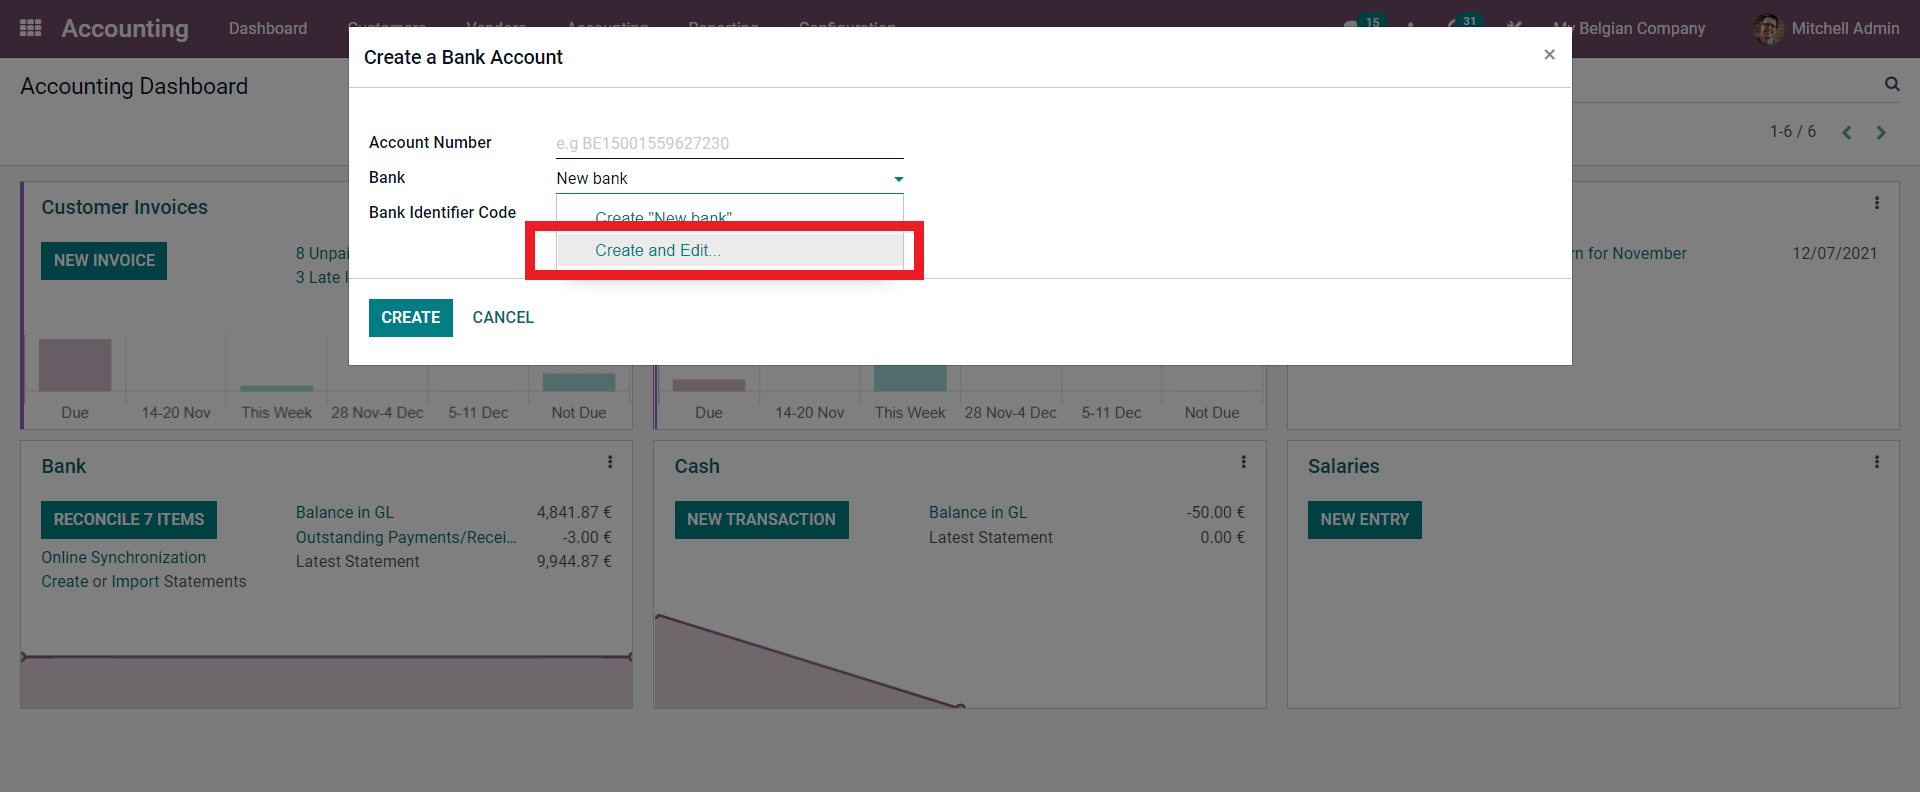
Task: Click NEW INVOICE in Customer Invoices
Action: coord(104,261)
